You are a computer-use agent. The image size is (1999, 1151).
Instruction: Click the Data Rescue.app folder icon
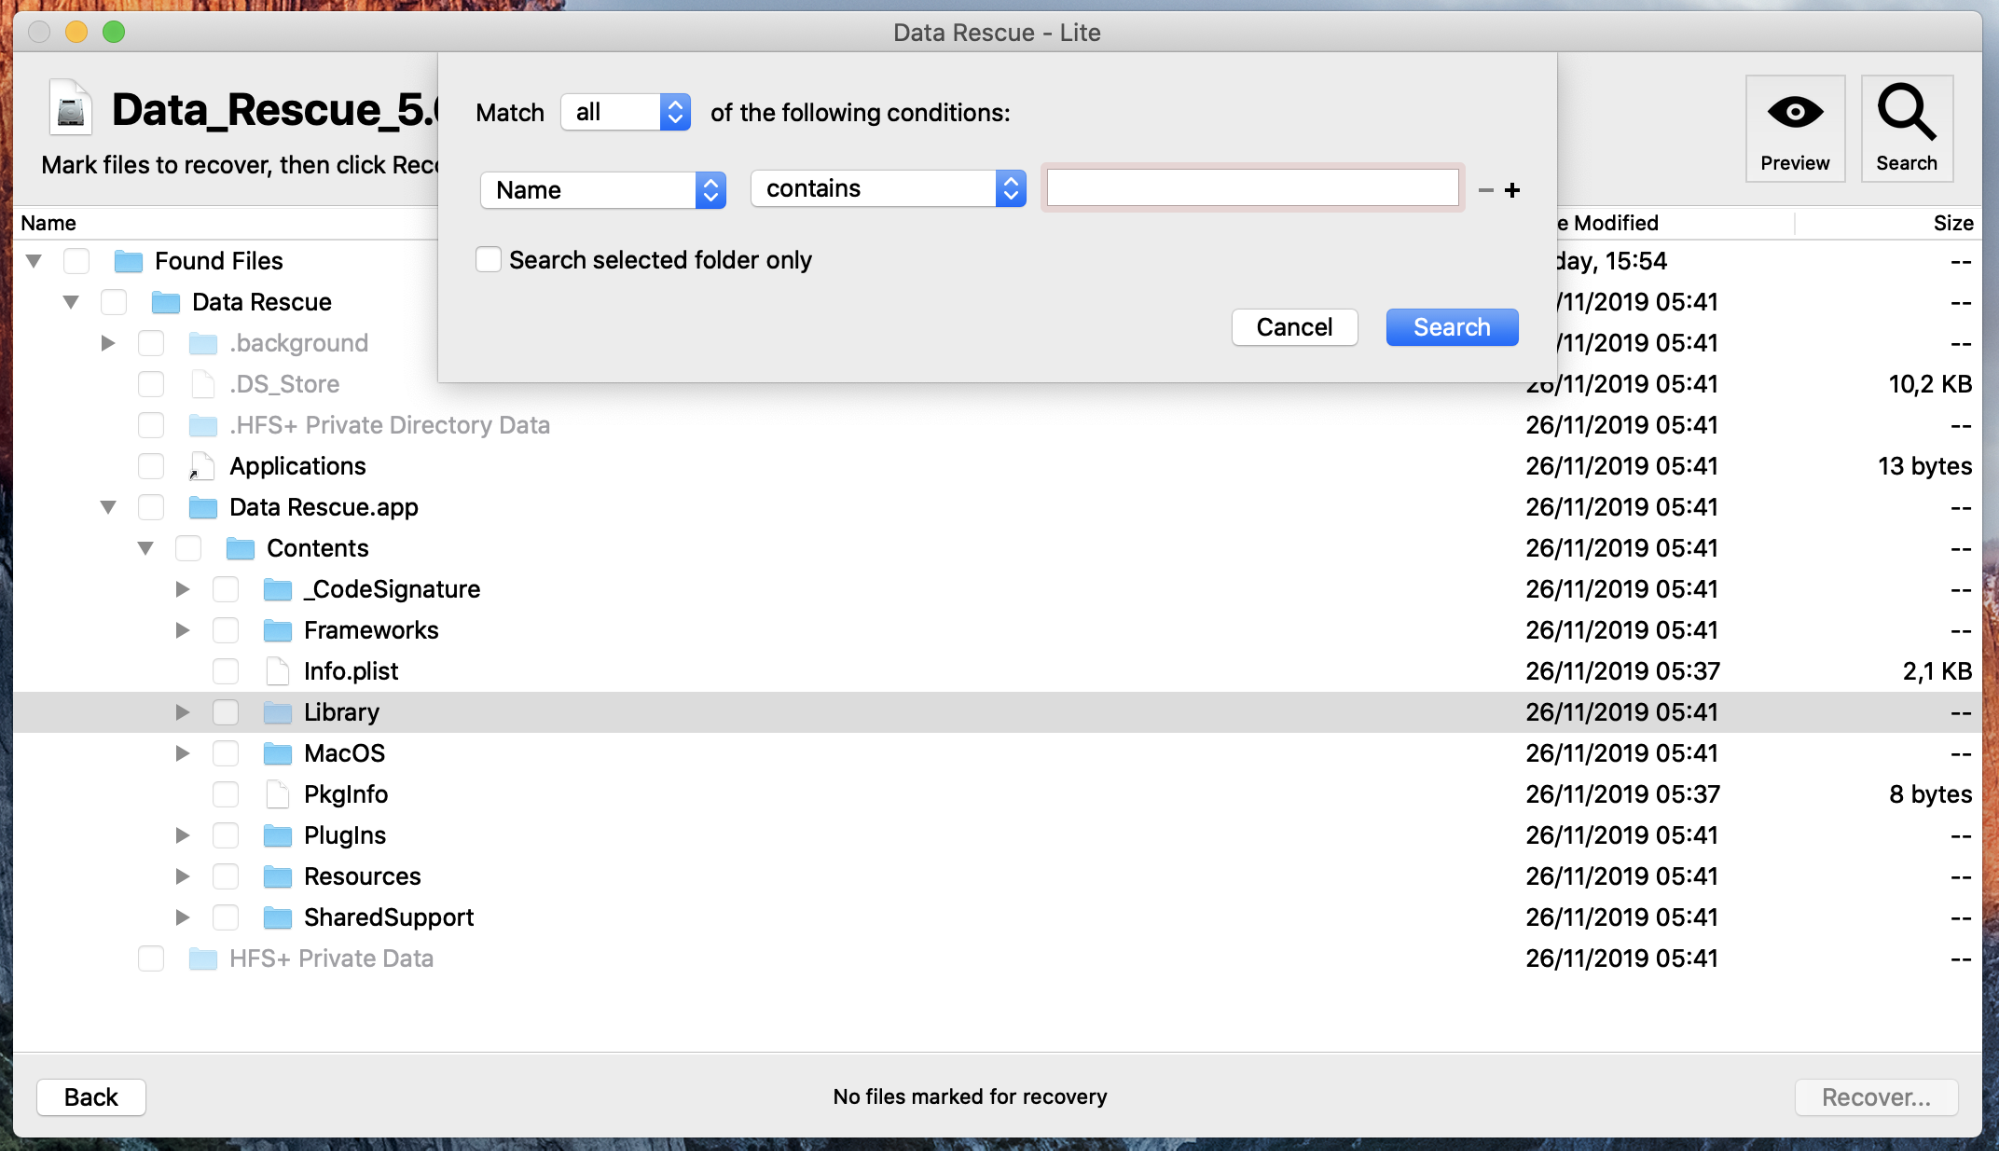(203, 507)
